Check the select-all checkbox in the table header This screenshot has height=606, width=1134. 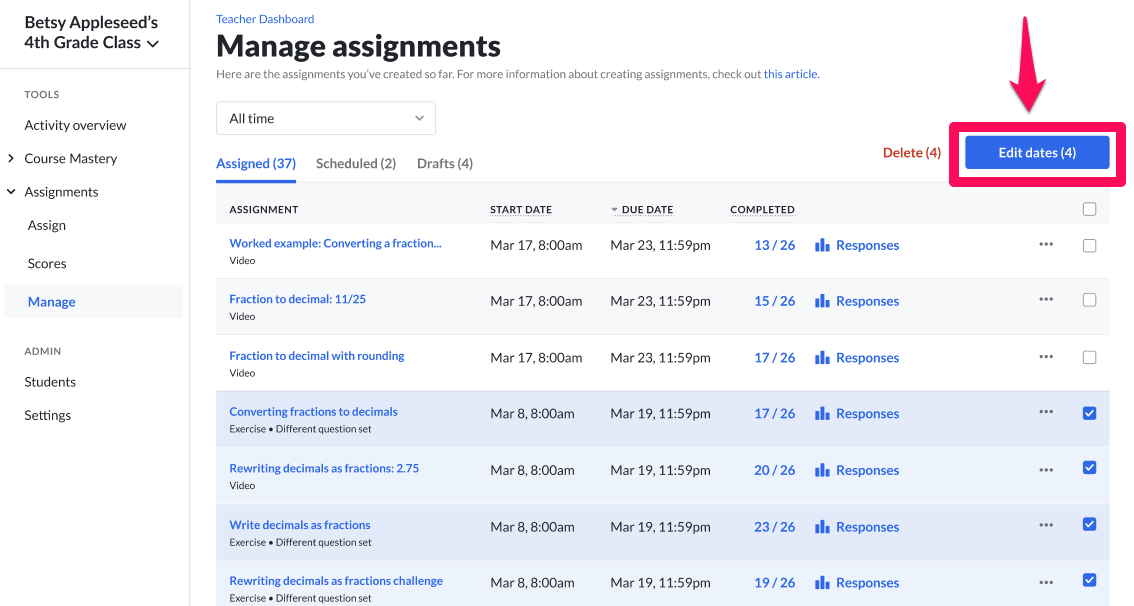click(1089, 209)
